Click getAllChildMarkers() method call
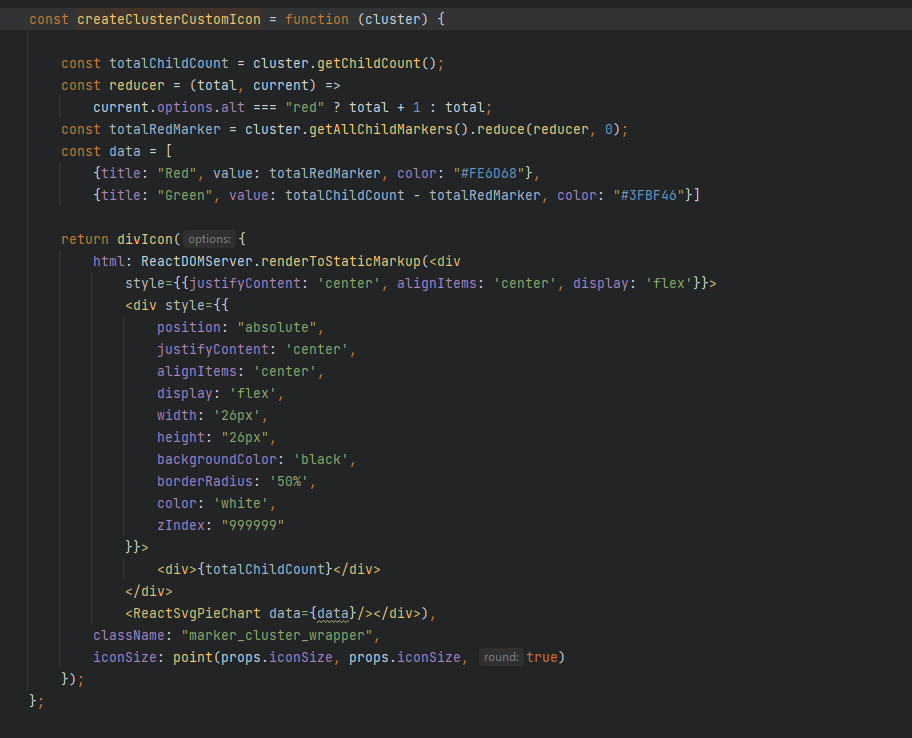Image resolution: width=912 pixels, height=738 pixels. (388, 129)
